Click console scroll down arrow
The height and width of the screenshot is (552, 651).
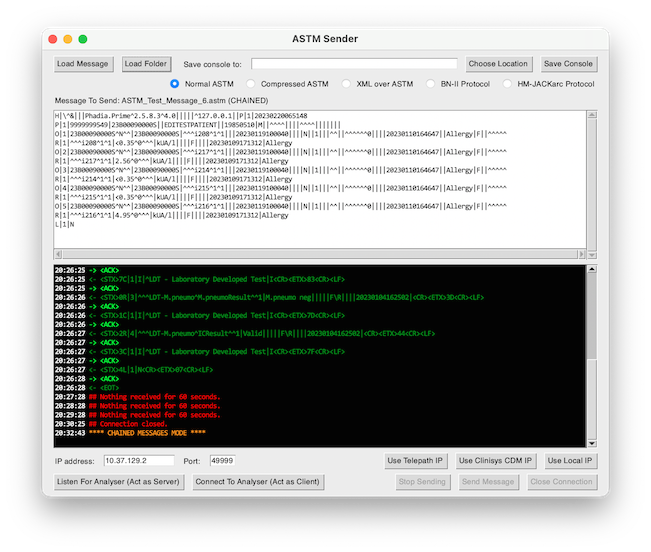tap(592, 444)
